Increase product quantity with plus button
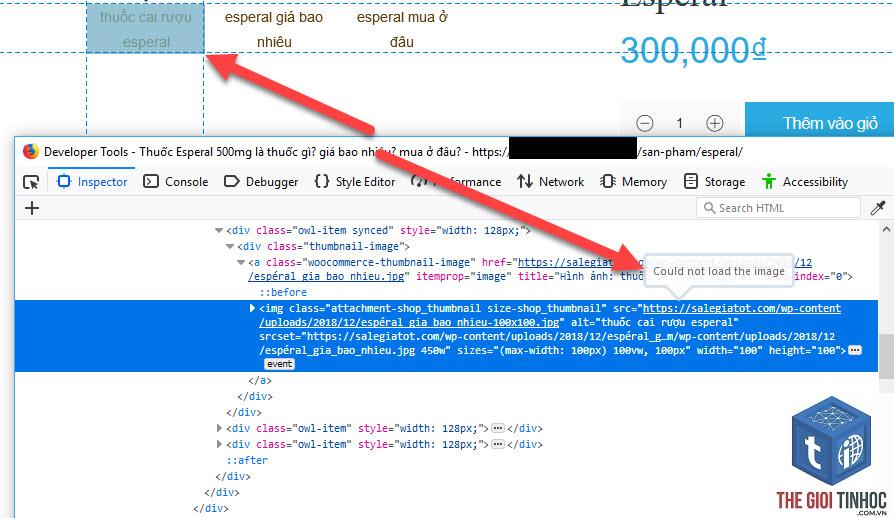This screenshot has width=894, height=518. (714, 123)
